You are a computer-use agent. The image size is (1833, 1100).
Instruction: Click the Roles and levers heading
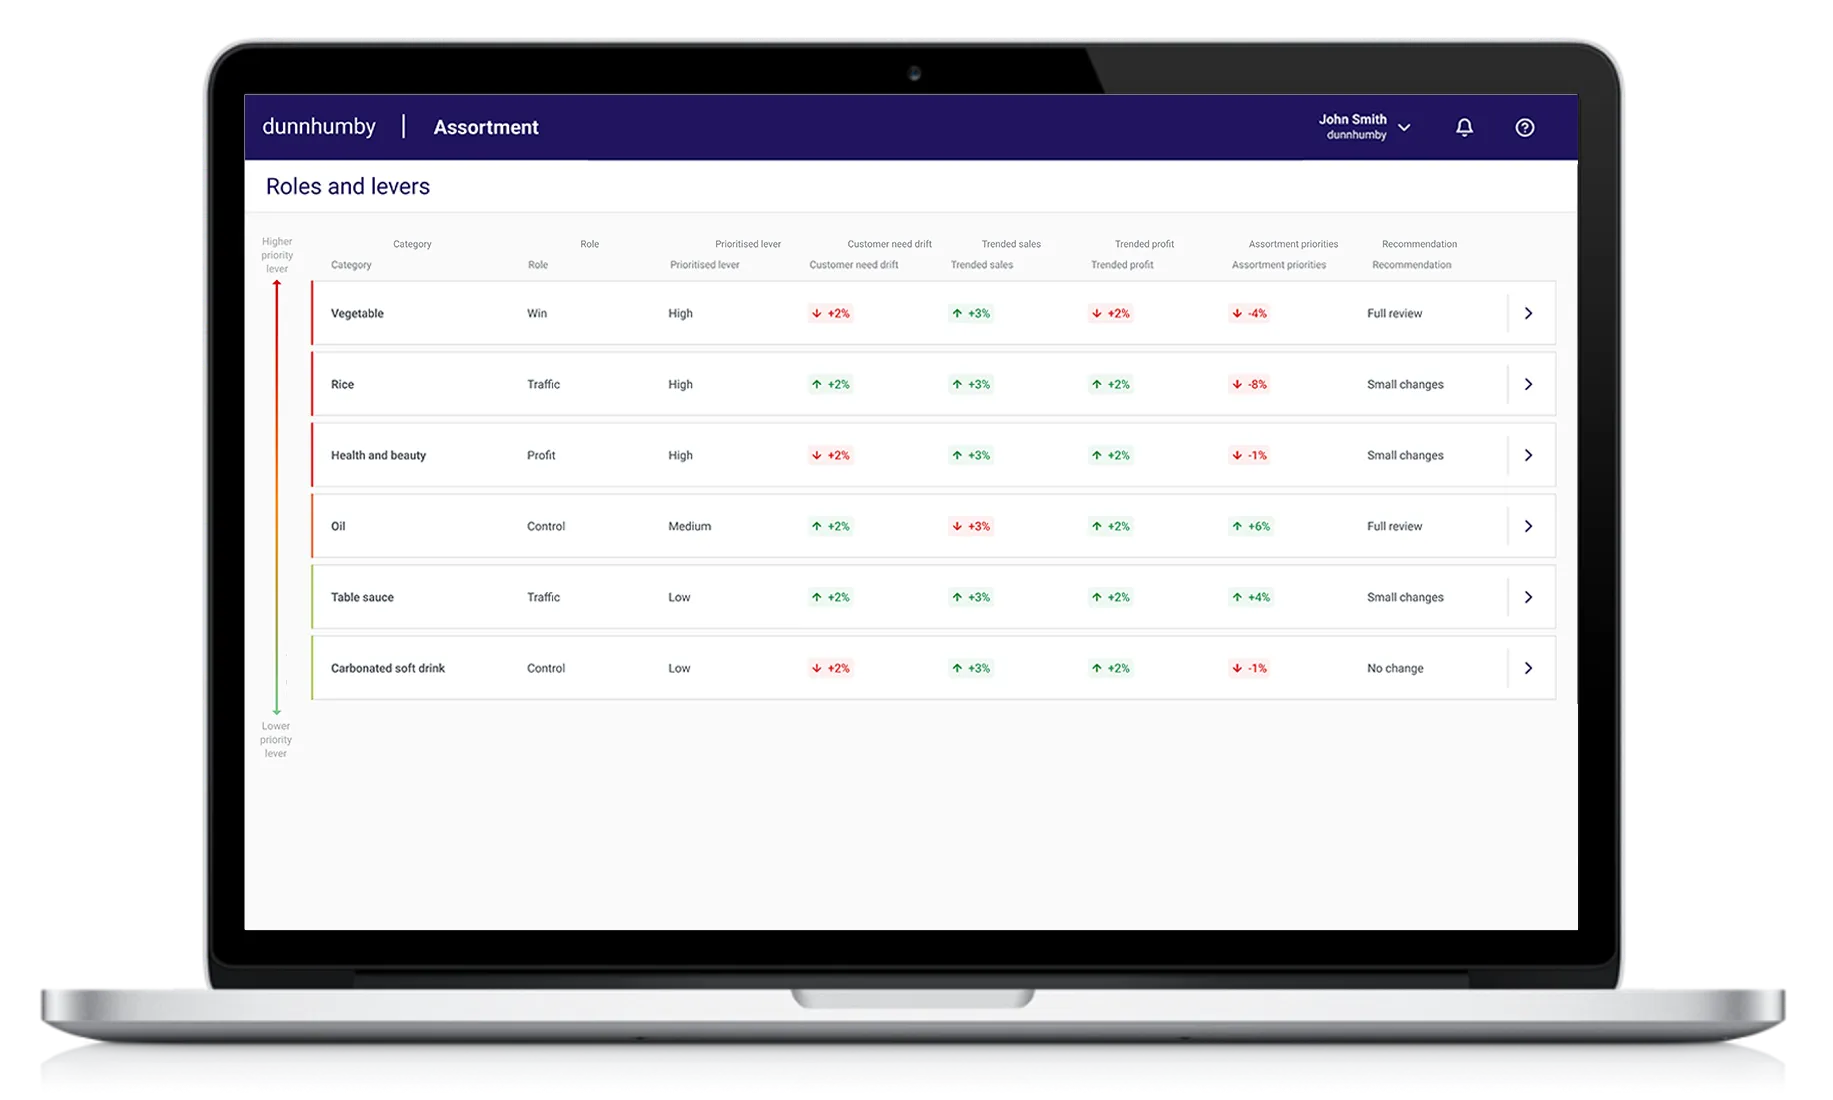347,186
